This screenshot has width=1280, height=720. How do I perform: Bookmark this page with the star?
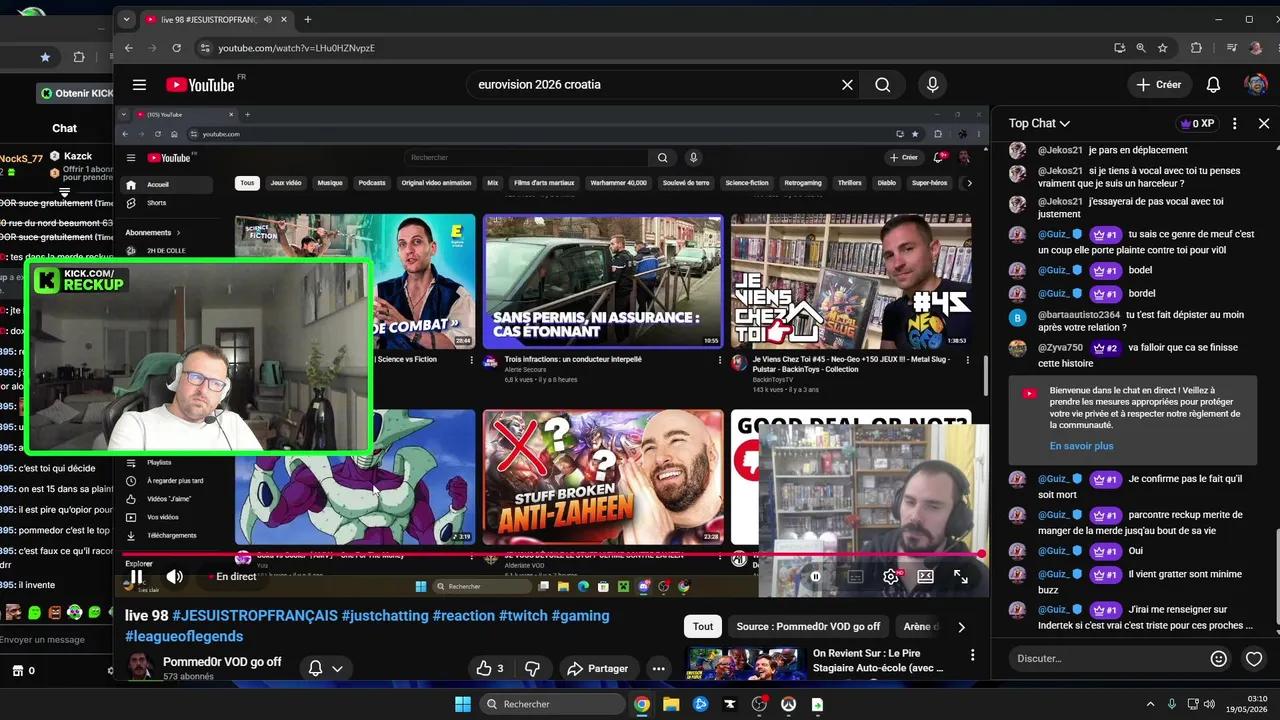(x=1163, y=48)
